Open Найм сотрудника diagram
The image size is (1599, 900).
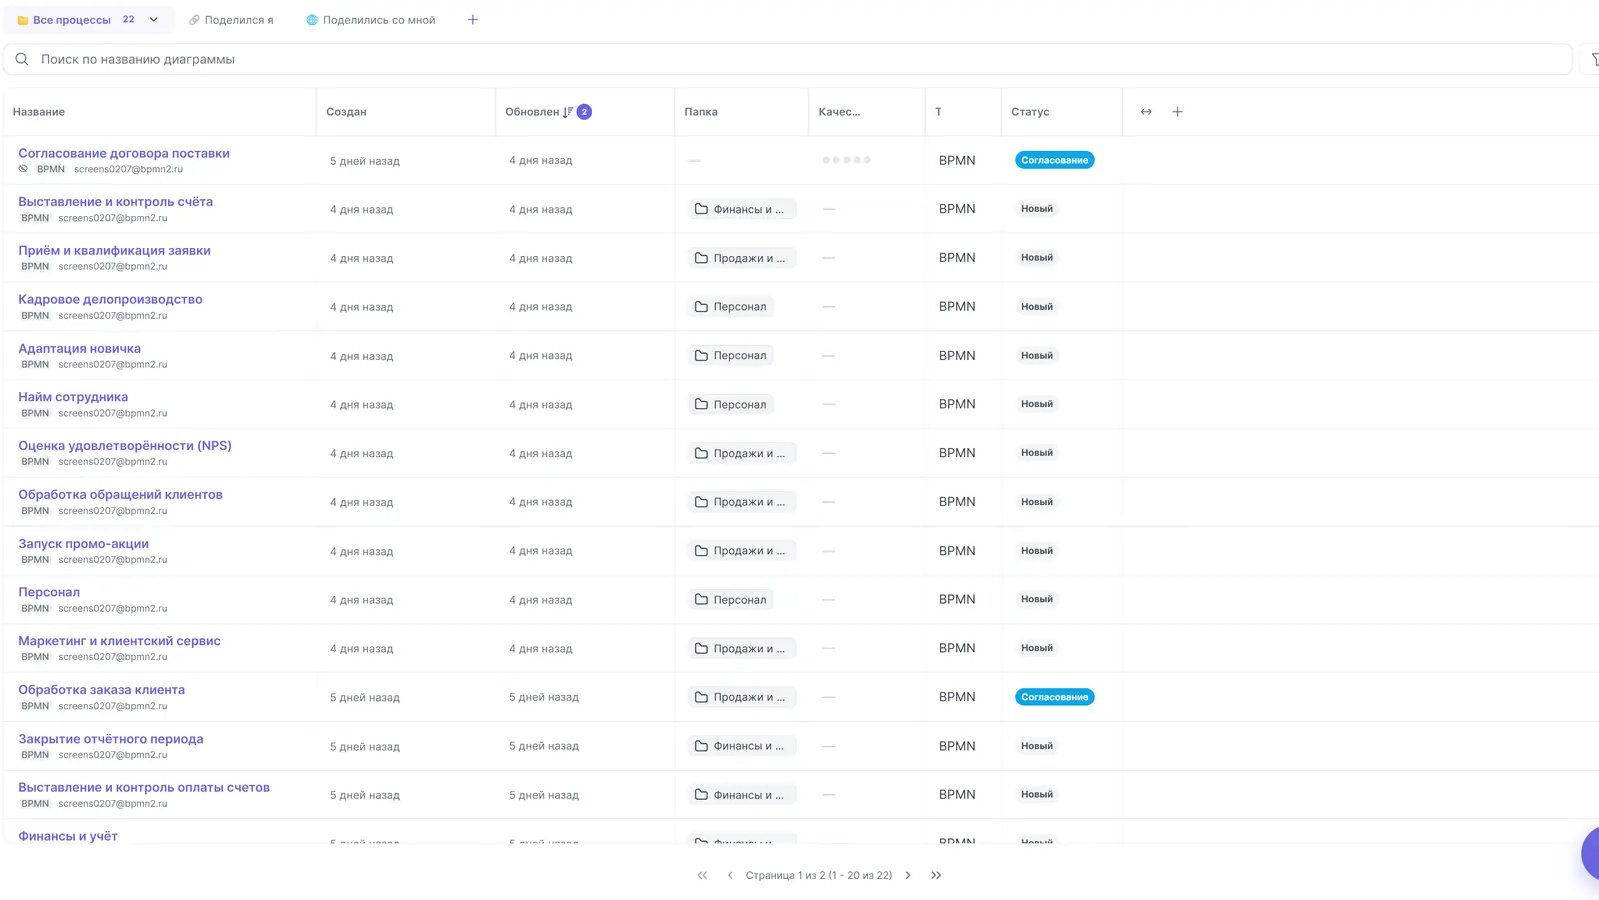click(73, 397)
